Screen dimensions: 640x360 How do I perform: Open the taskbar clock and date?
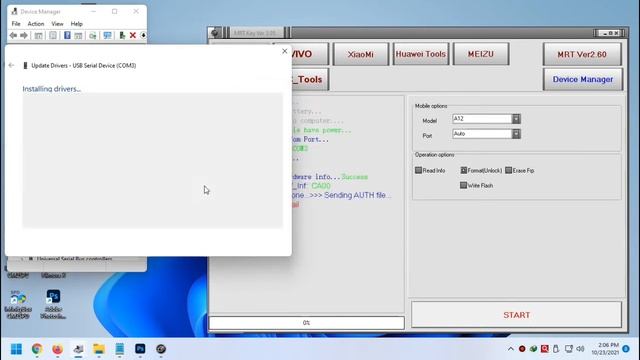click(x=606, y=349)
